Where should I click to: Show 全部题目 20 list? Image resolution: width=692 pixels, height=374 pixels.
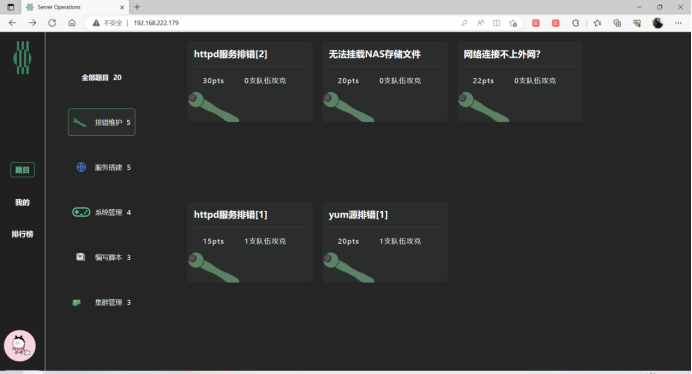click(x=102, y=77)
